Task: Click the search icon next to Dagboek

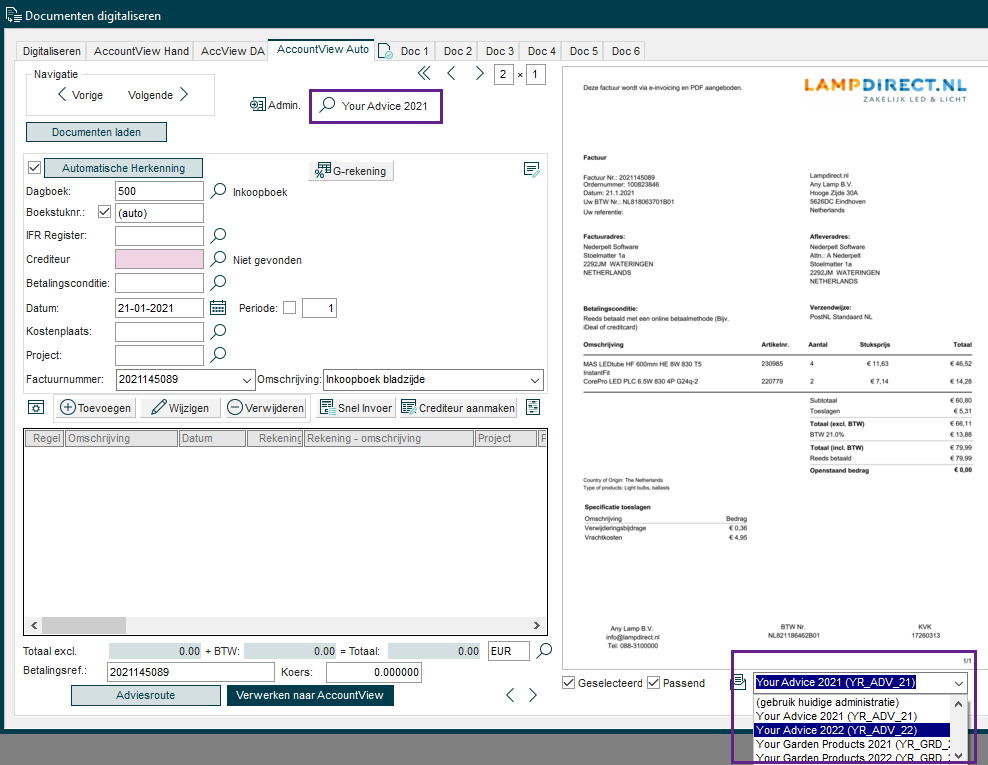Action: pos(219,191)
